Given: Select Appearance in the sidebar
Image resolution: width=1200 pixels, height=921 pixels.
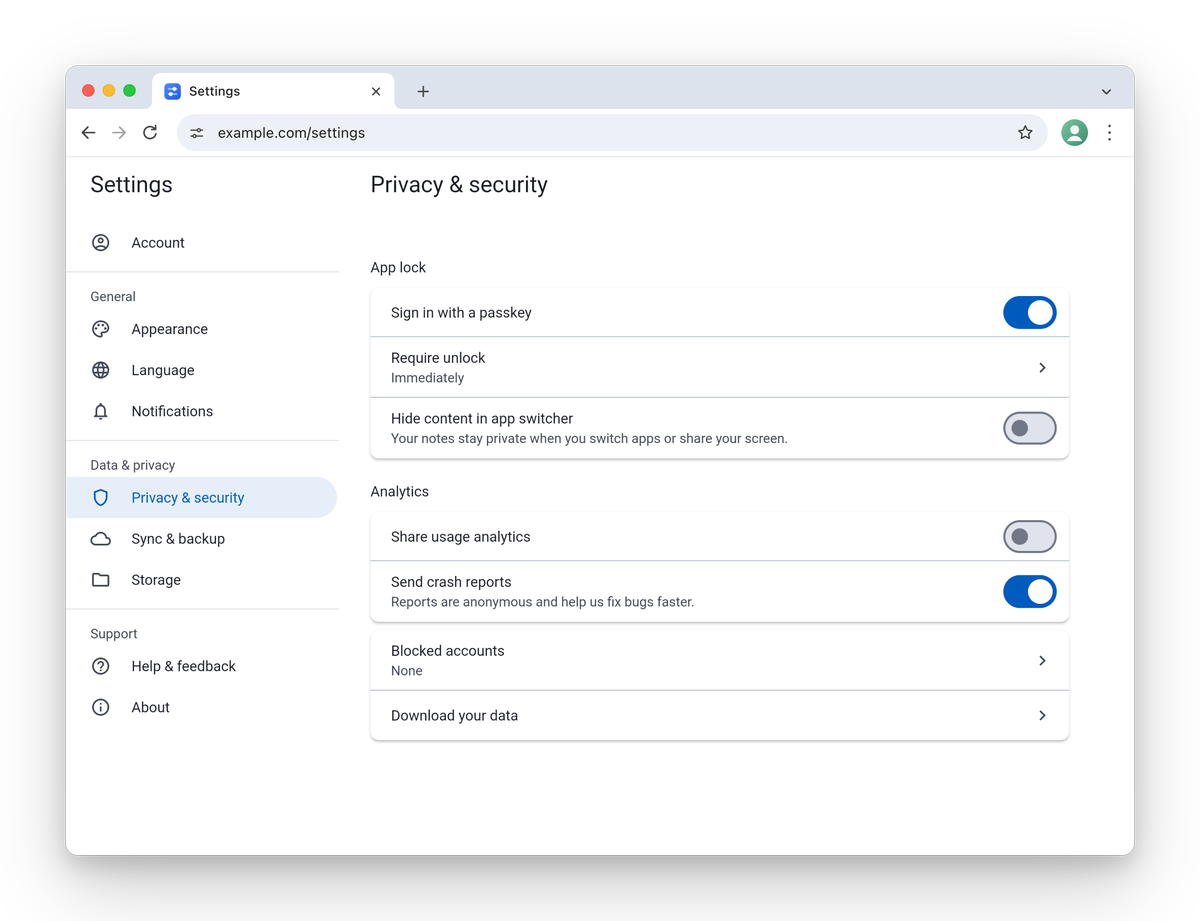Looking at the screenshot, I should 202,329.
